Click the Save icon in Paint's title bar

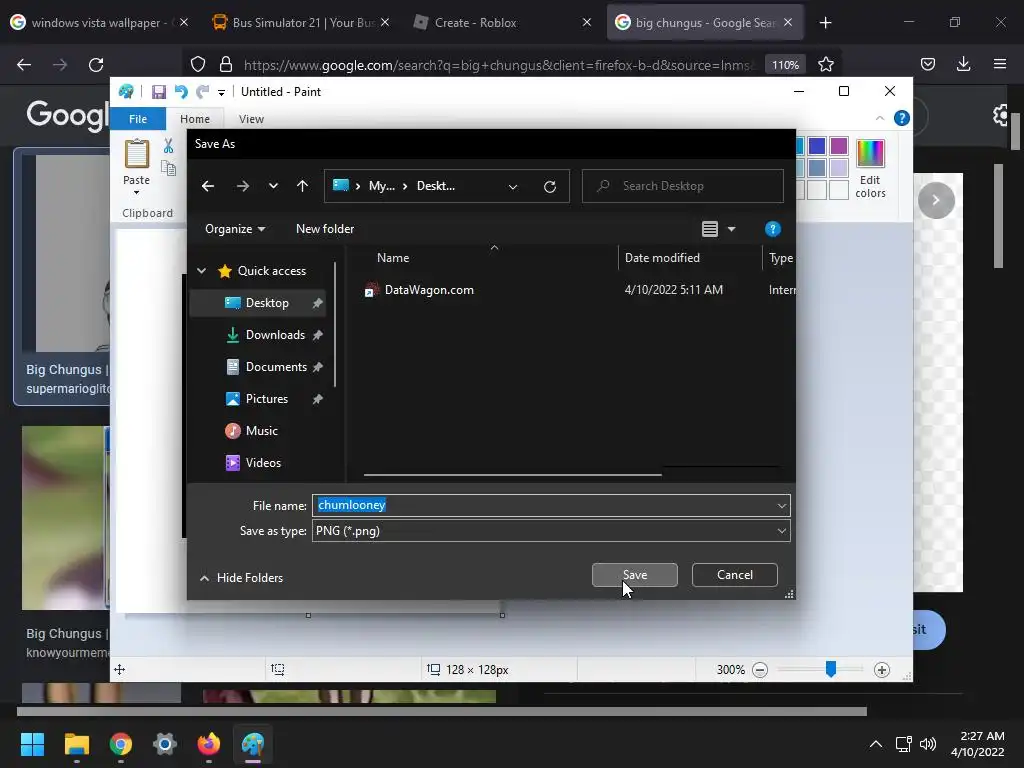click(159, 92)
